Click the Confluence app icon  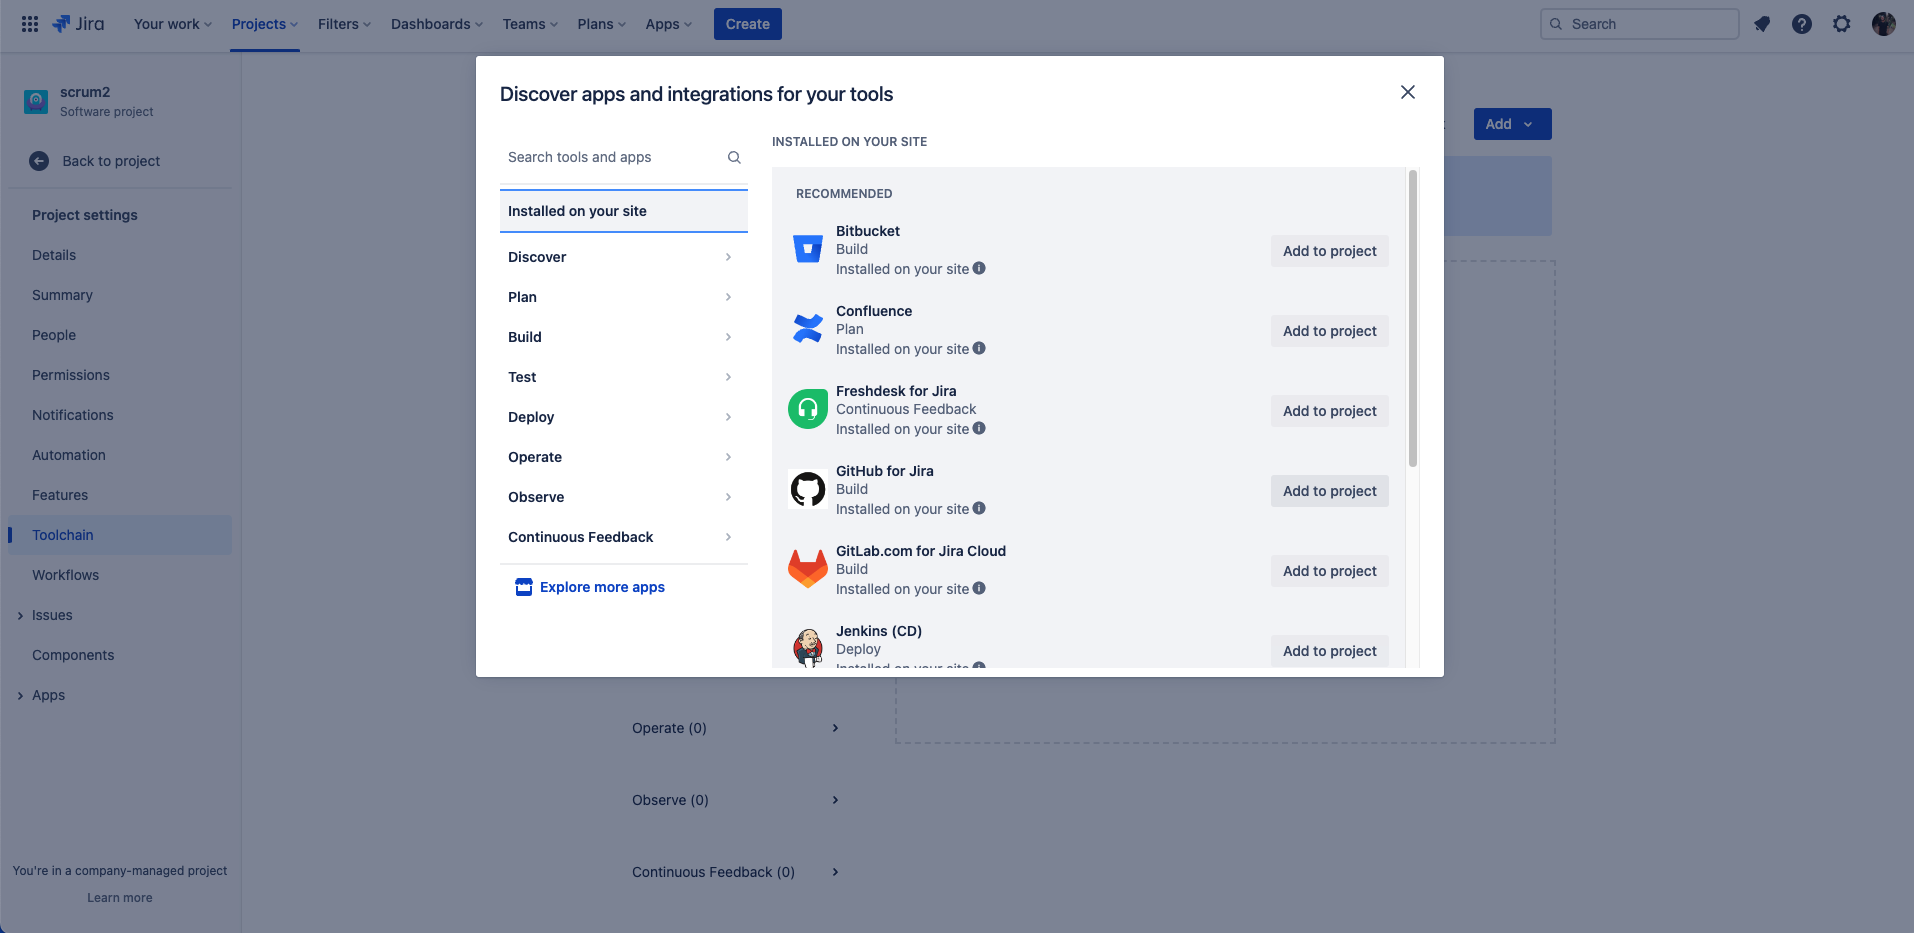point(808,329)
